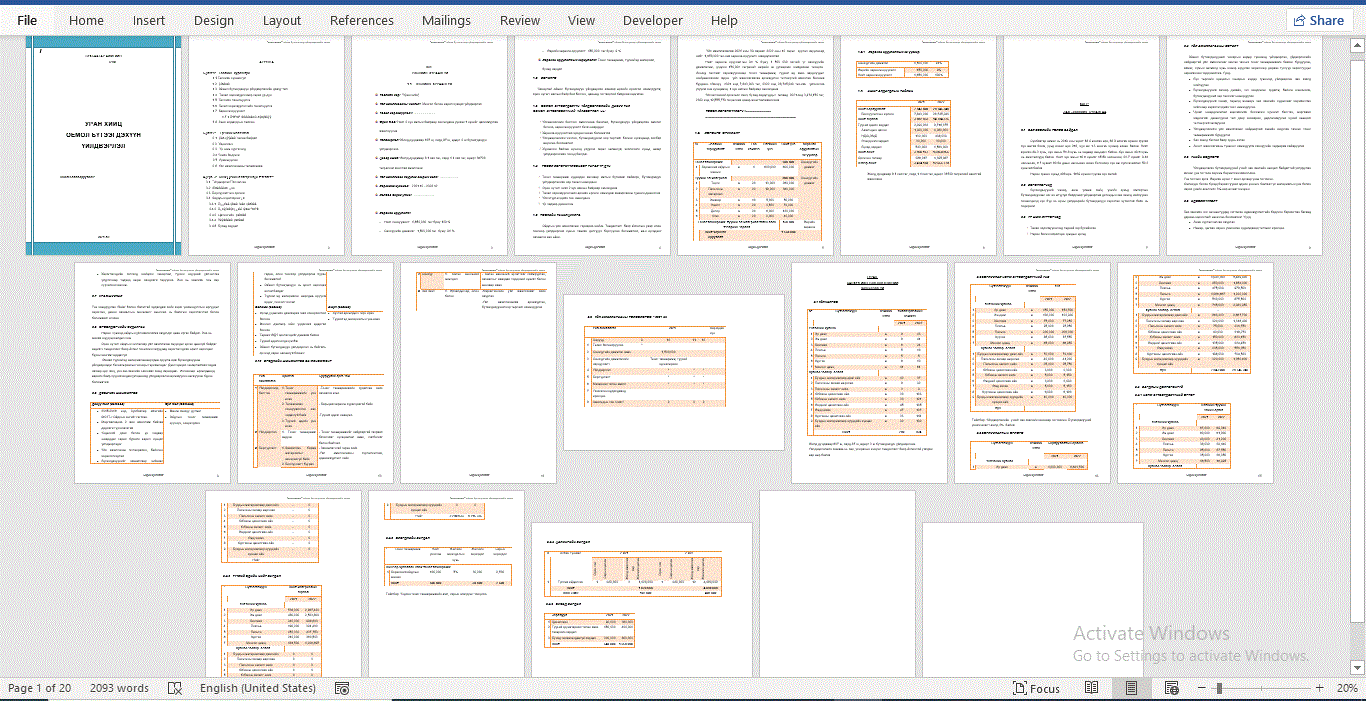
Task: Switch to the Mailings tab
Action: pos(446,20)
